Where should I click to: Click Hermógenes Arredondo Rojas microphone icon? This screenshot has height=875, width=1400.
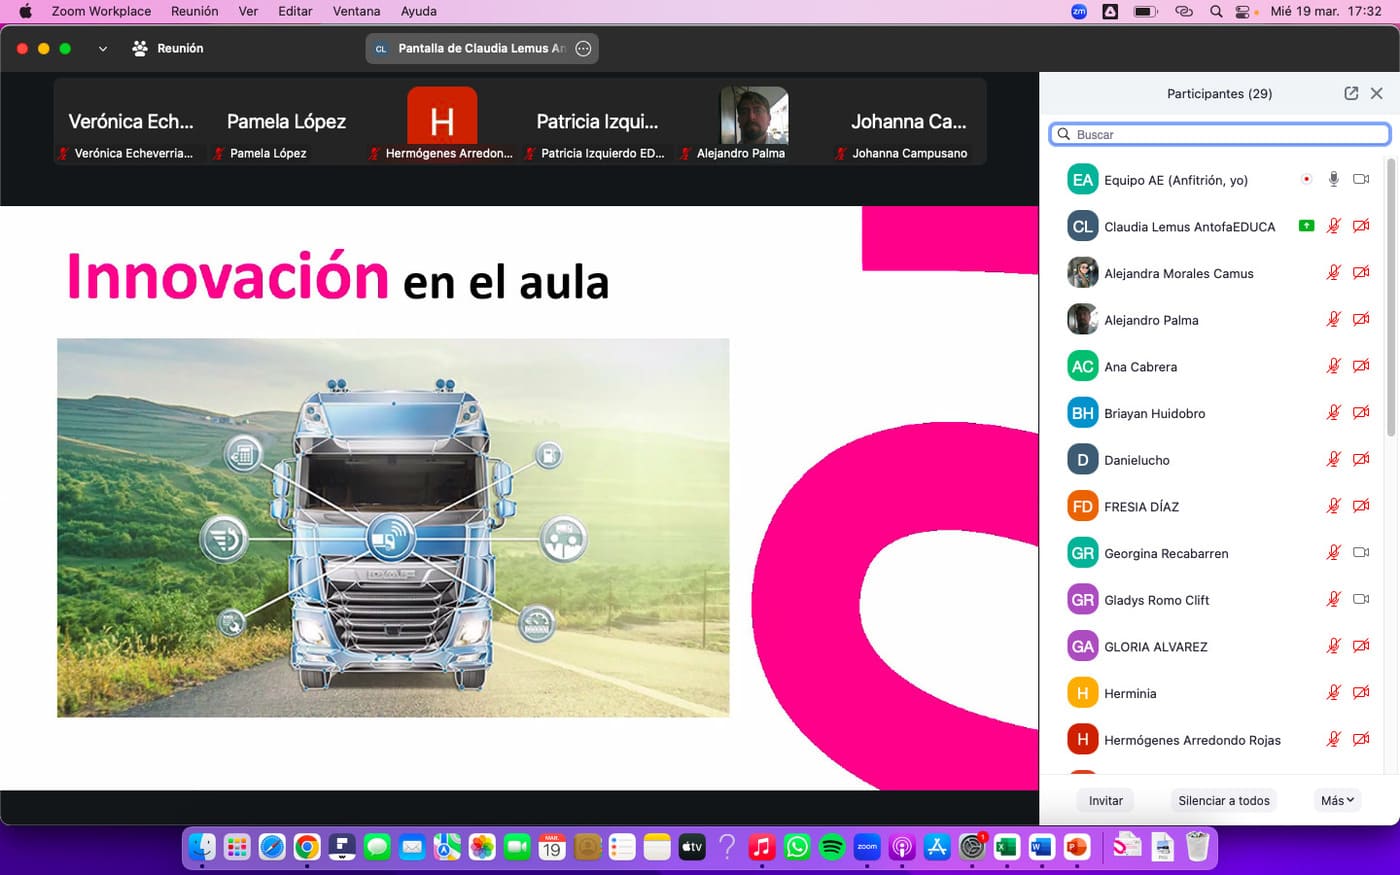[x=1333, y=739]
